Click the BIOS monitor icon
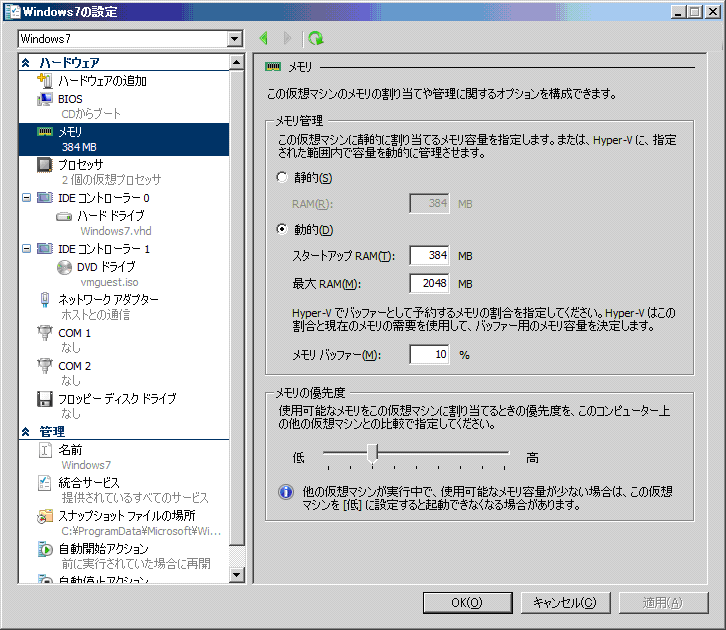 44,99
